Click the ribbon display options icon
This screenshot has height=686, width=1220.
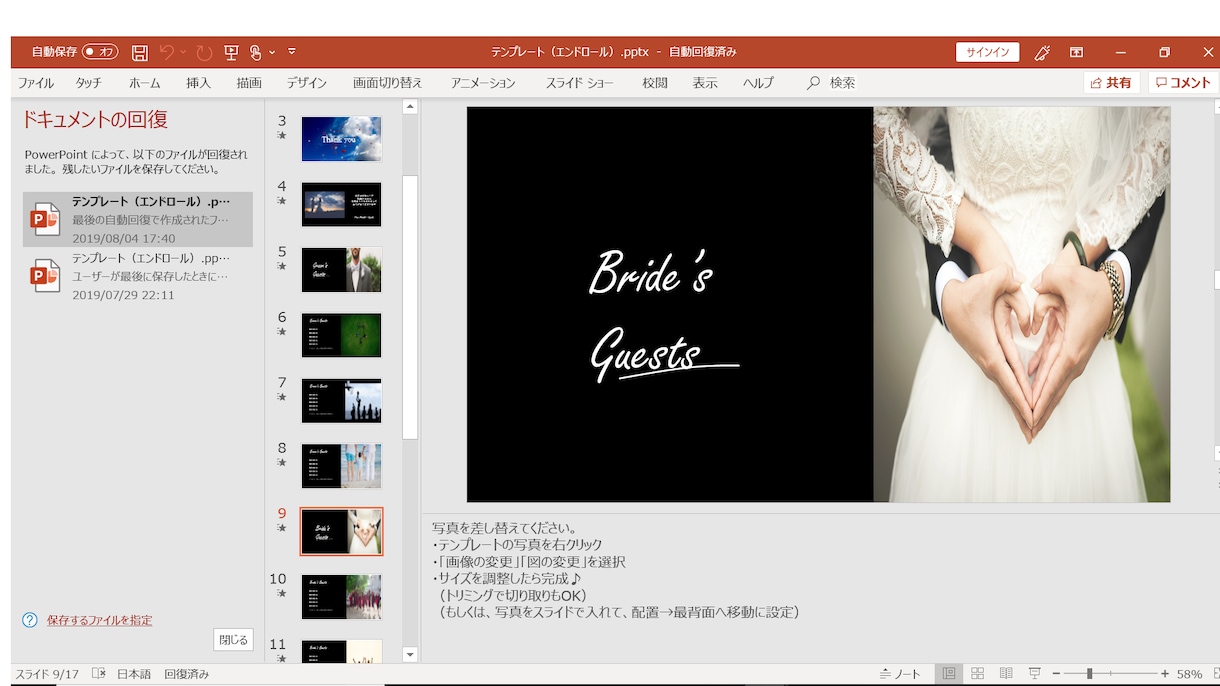(1077, 52)
